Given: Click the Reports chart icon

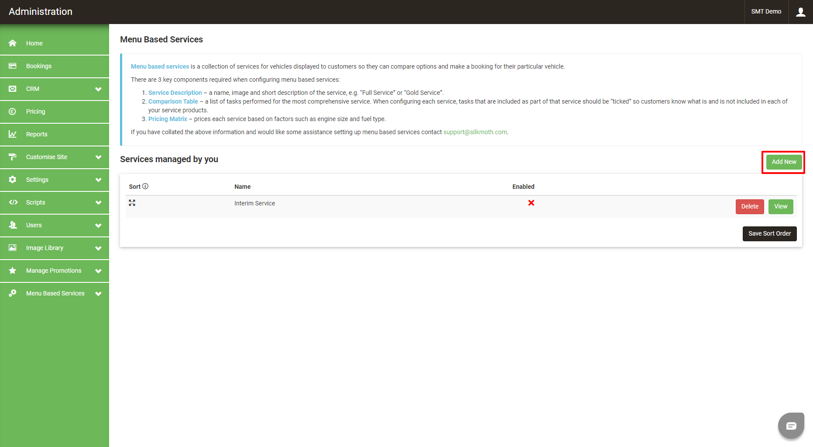Looking at the screenshot, I should coord(12,134).
